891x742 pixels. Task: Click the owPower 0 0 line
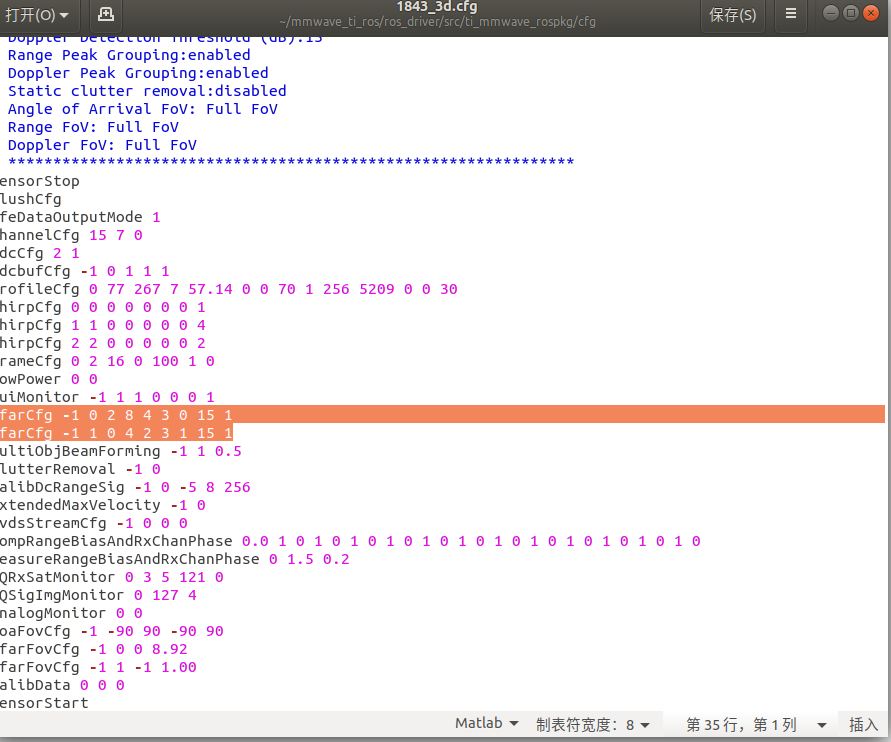49,380
